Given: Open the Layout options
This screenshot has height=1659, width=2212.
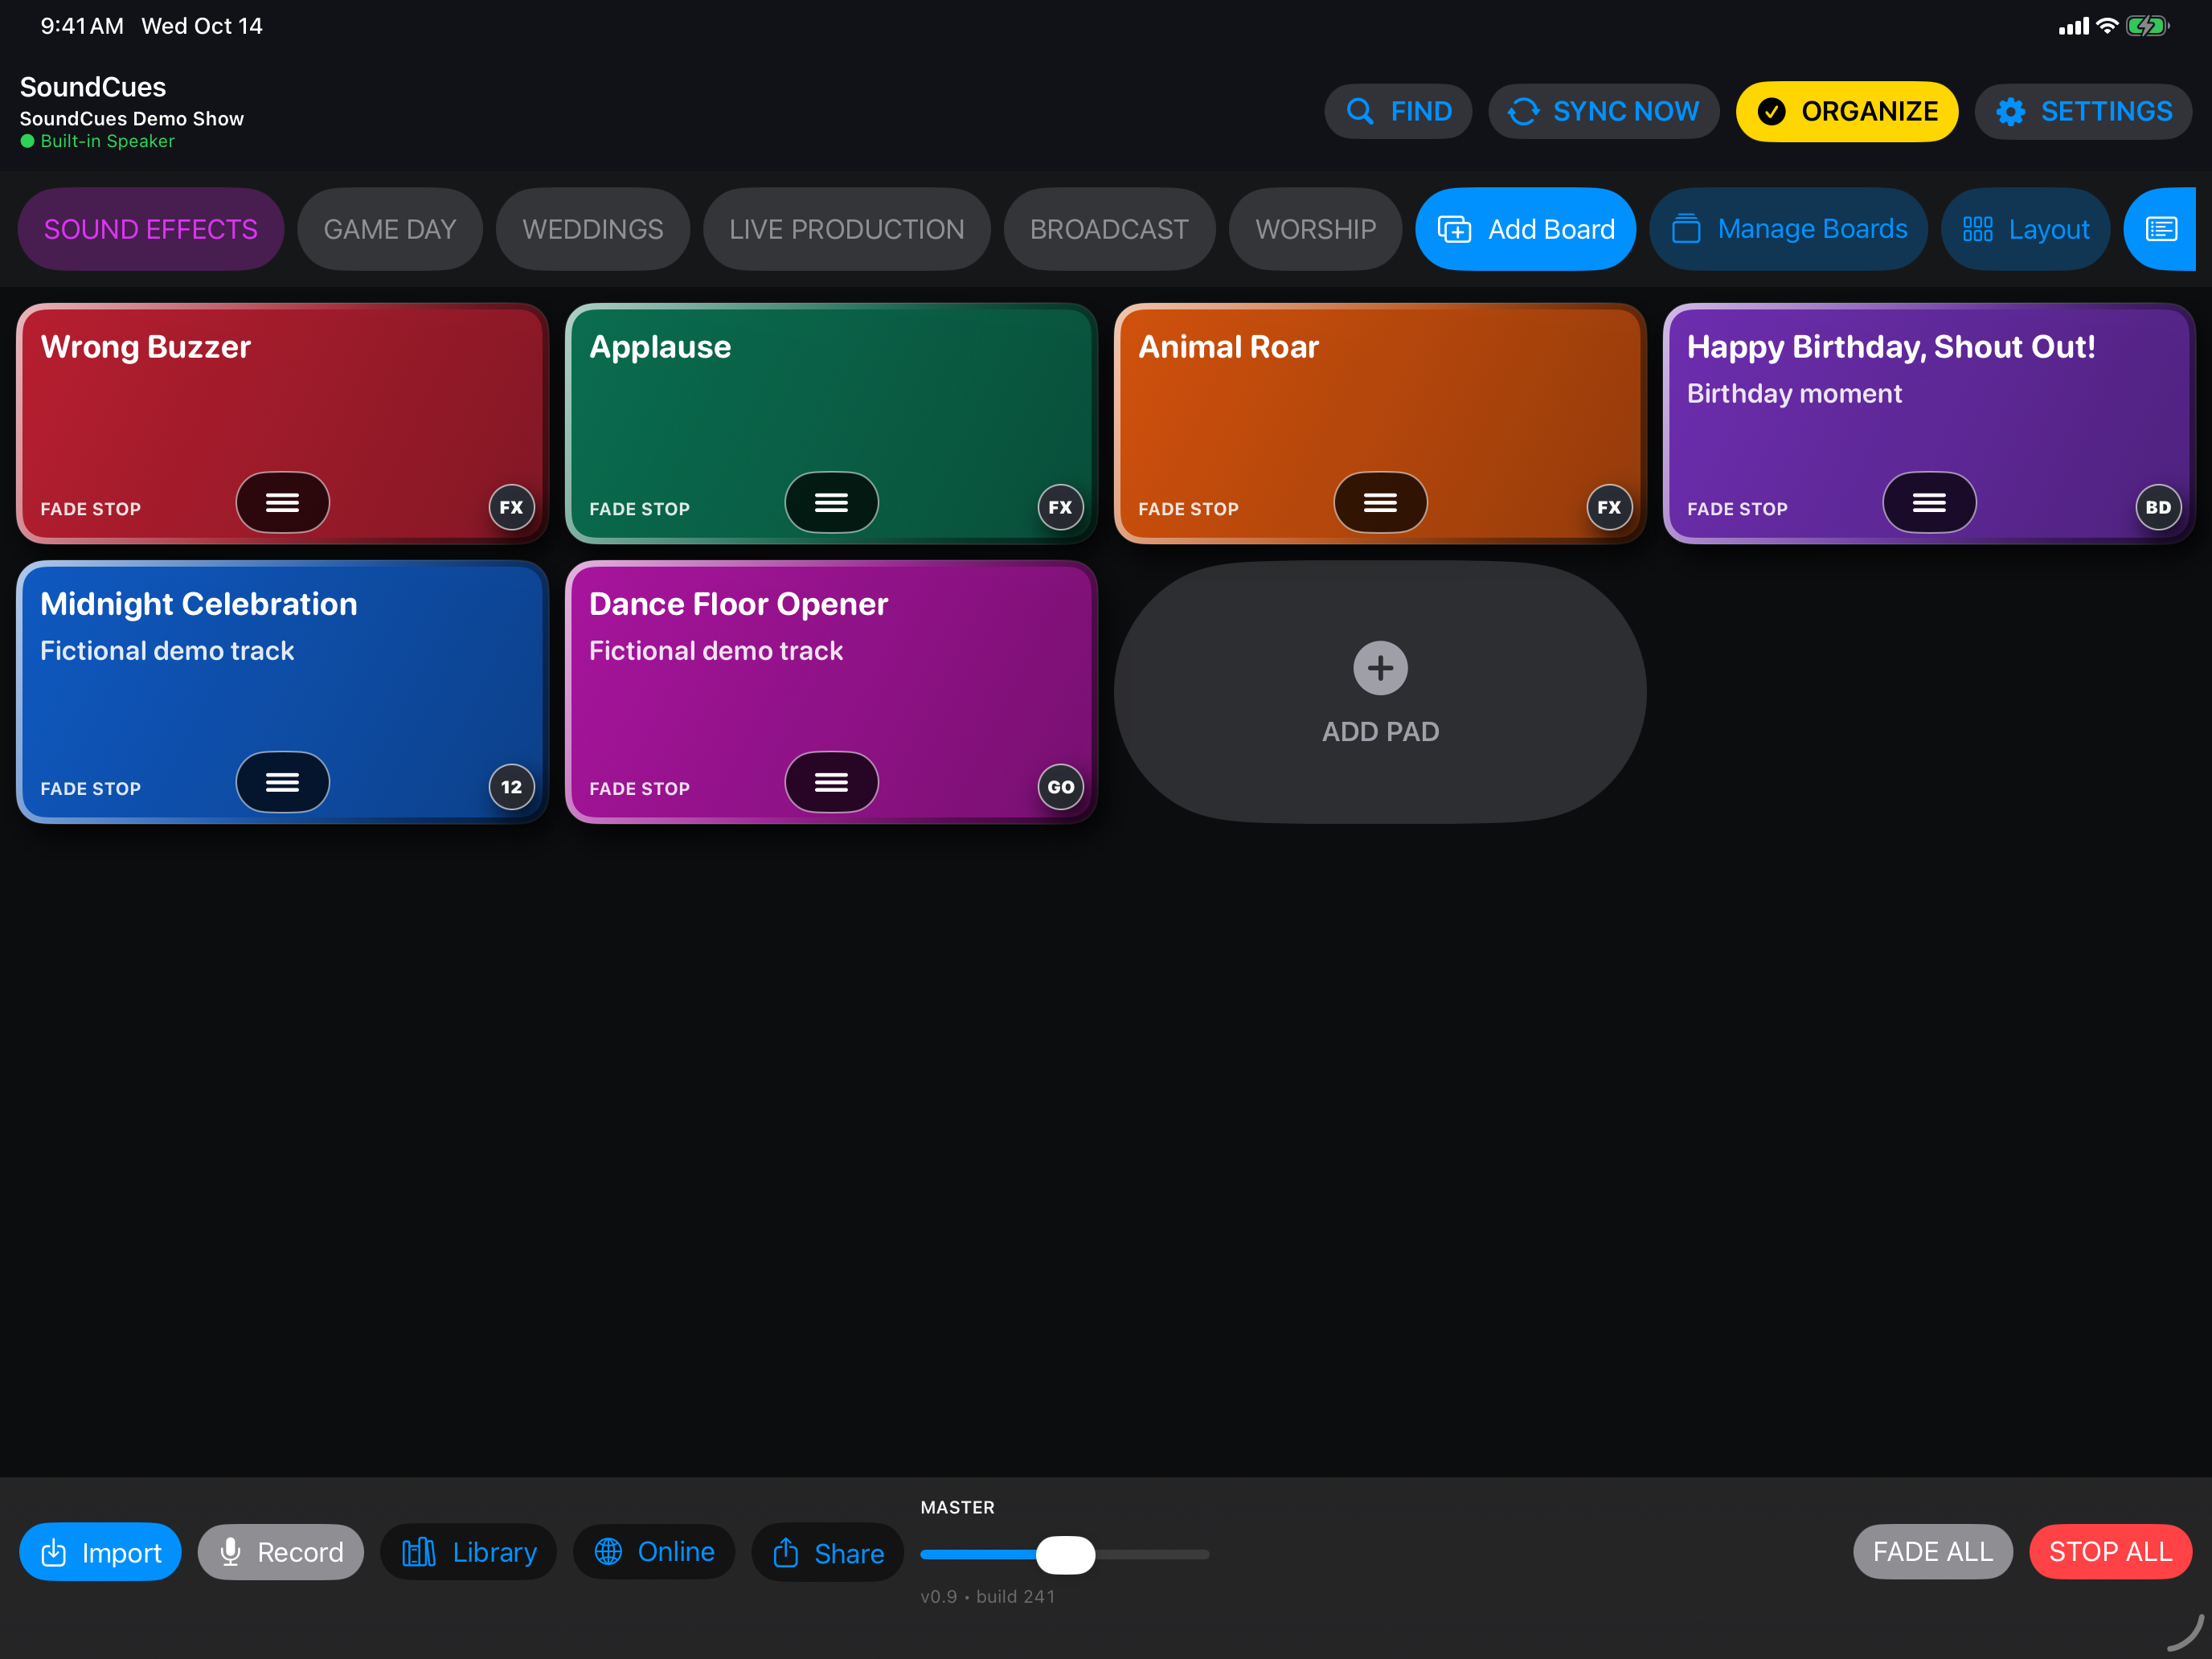Looking at the screenshot, I should click(2025, 229).
